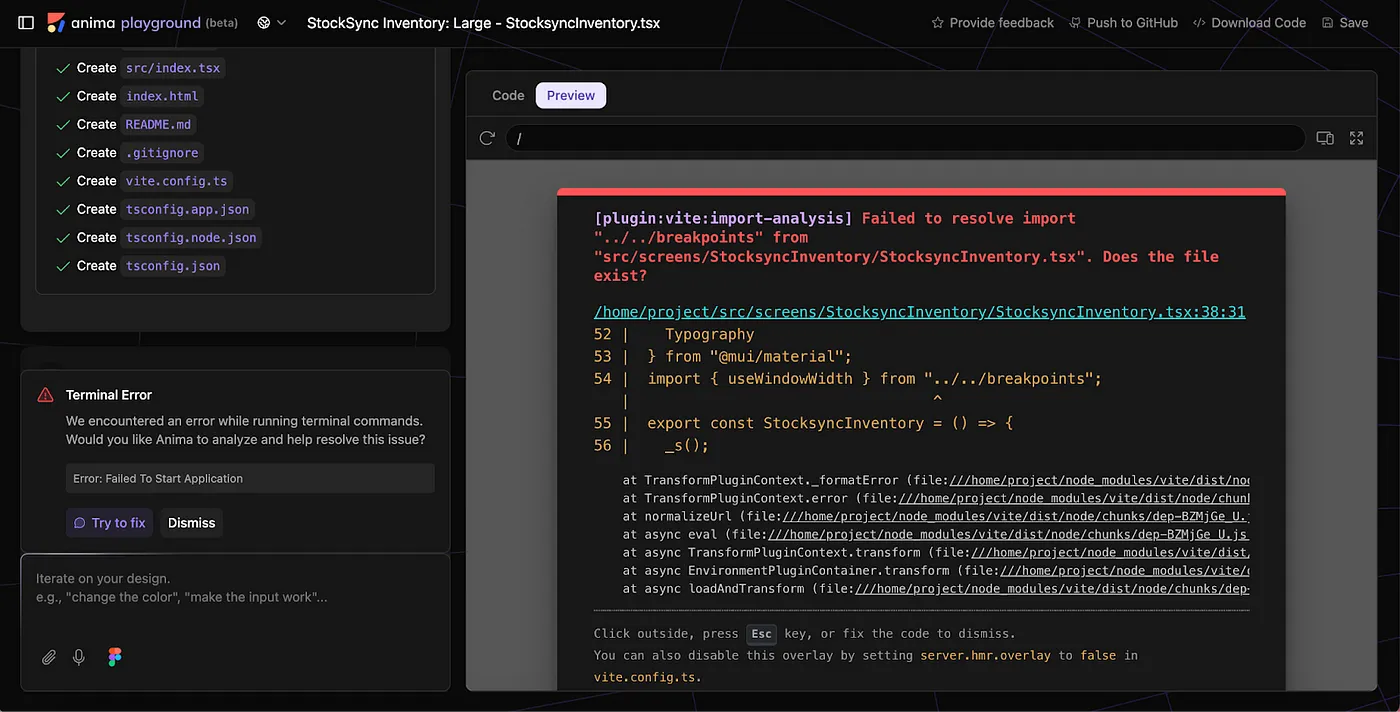Image resolution: width=1400 pixels, height=712 pixels.
Task: Select the device preview mode icon
Action: pos(1325,138)
